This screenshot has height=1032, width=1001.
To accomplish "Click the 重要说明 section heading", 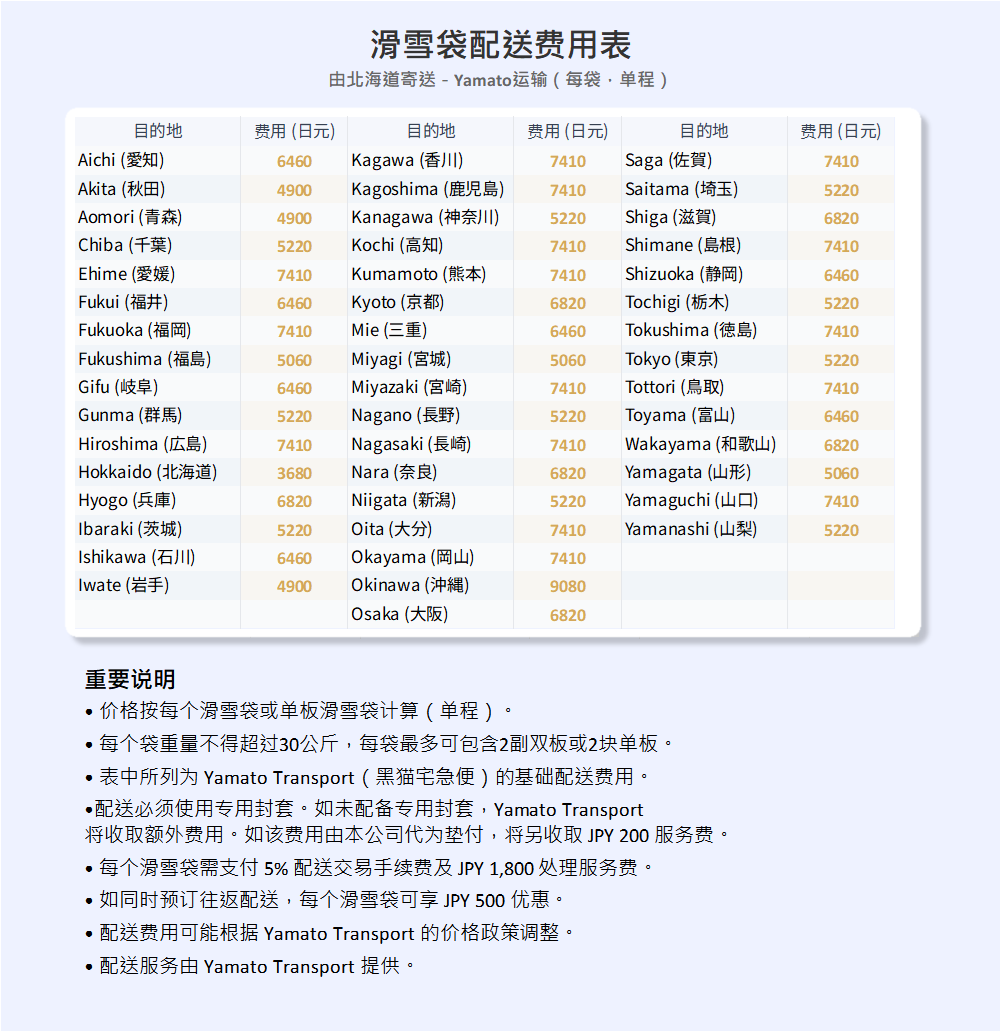I will click(x=130, y=680).
